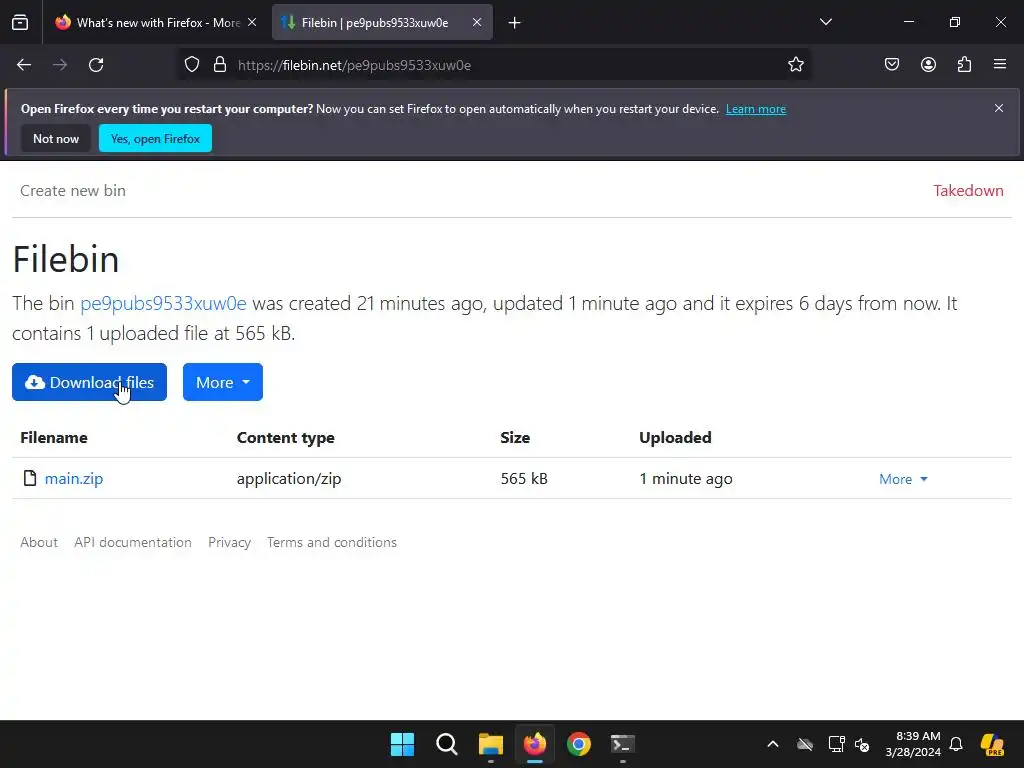Image resolution: width=1024 pixels, height=768 pixels.
Task: Expand the blue More dropdown button
Action: click(223, 382)
